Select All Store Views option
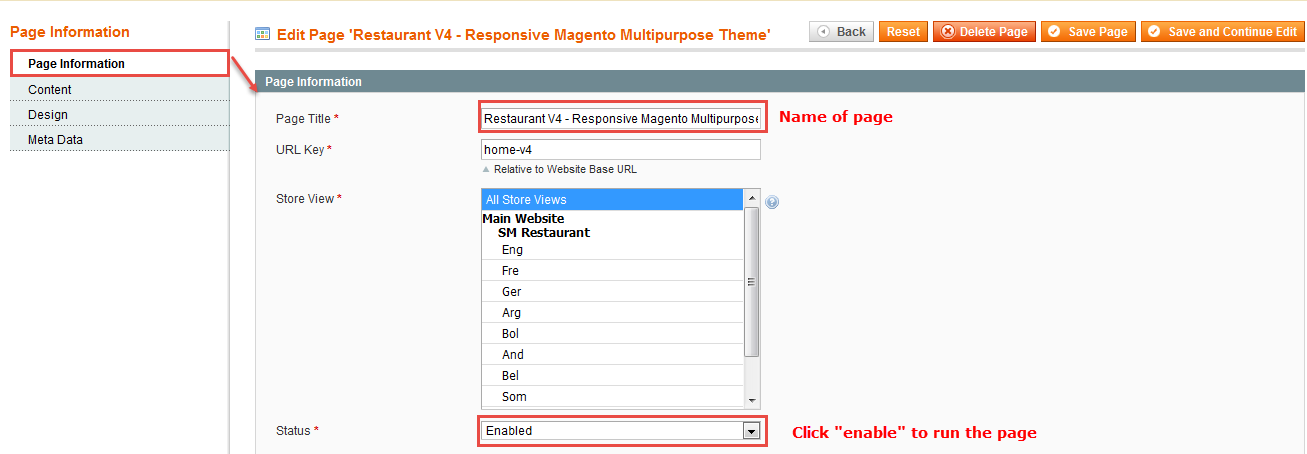Viewport: 1307px width, 454px height. [x=613, y=200]
